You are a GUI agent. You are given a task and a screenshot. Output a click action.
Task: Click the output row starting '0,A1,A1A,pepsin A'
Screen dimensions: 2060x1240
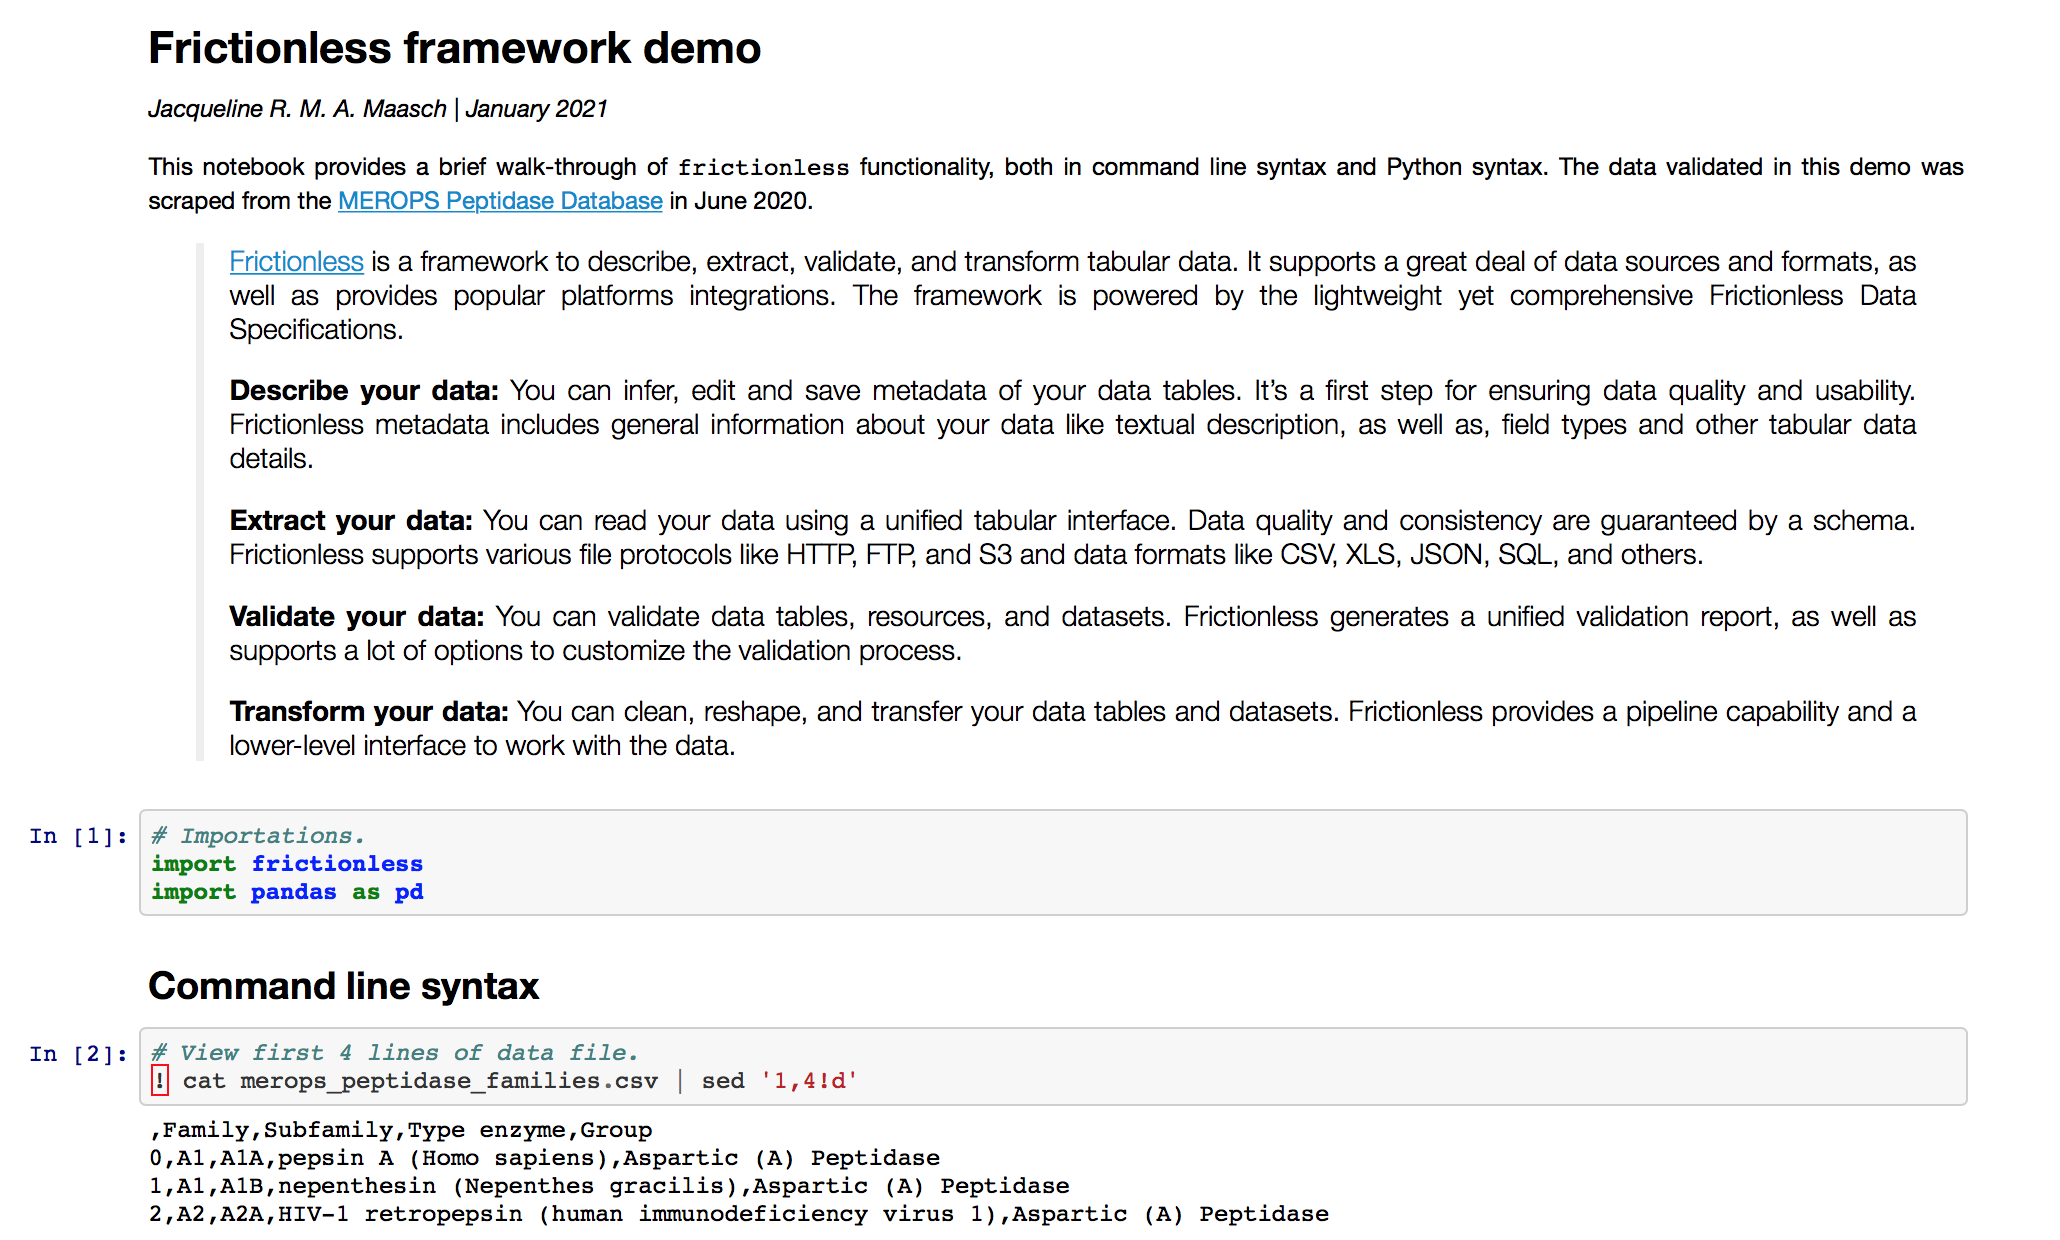click(544, 1158)
